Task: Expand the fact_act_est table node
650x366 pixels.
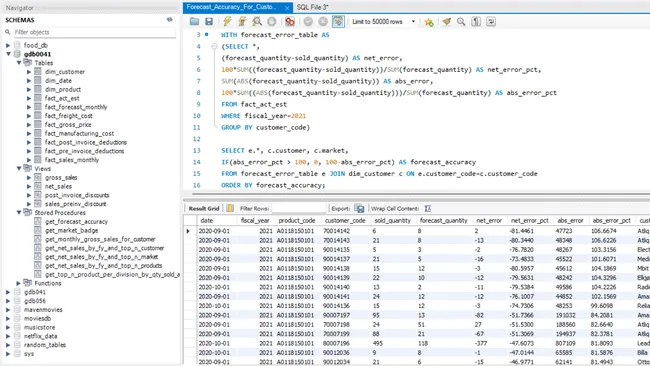Action: (x=29, y=98)
